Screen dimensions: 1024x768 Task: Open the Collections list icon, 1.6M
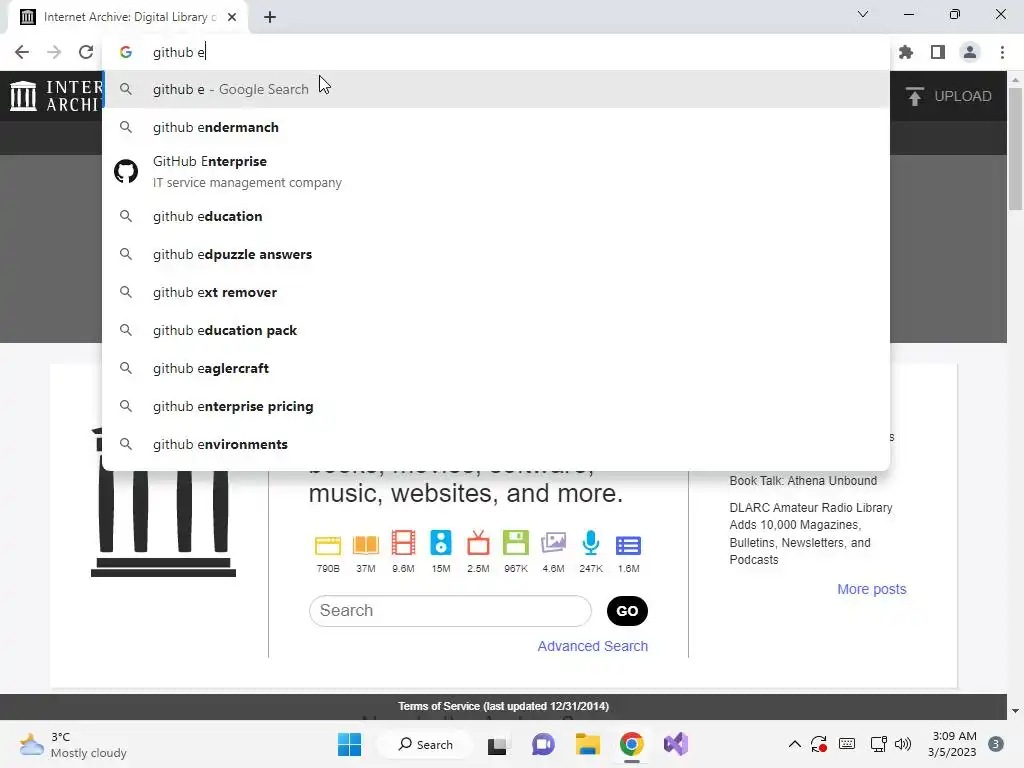click(x=628, y=545)
